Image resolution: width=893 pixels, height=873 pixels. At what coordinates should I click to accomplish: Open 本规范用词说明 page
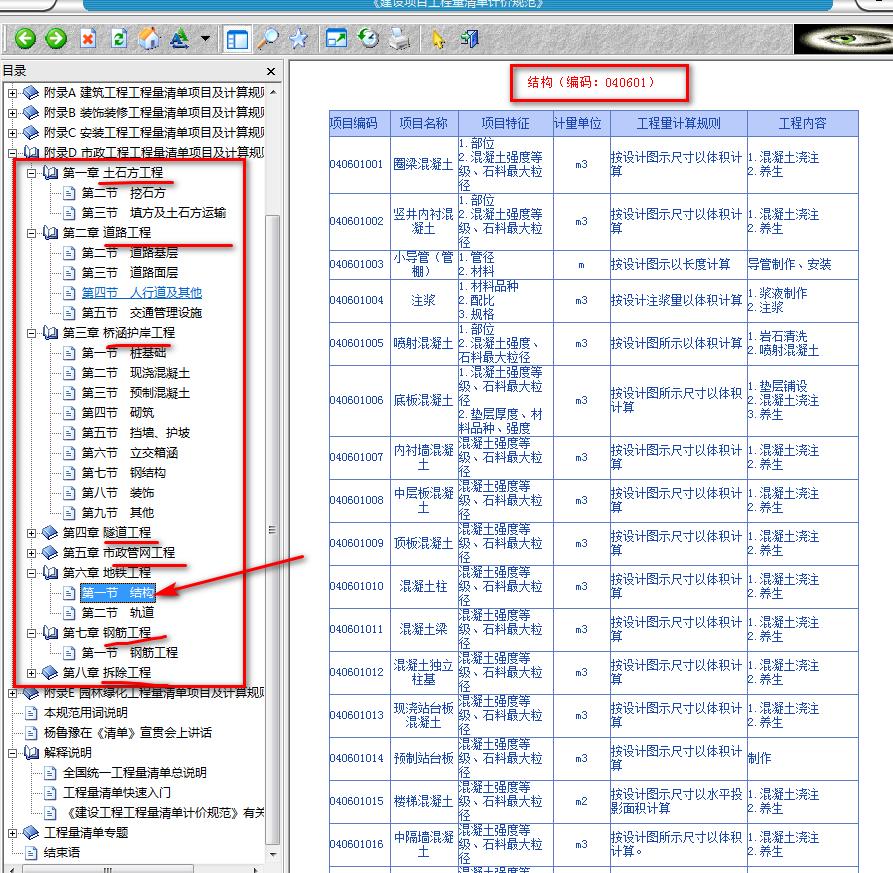(85, 713)
